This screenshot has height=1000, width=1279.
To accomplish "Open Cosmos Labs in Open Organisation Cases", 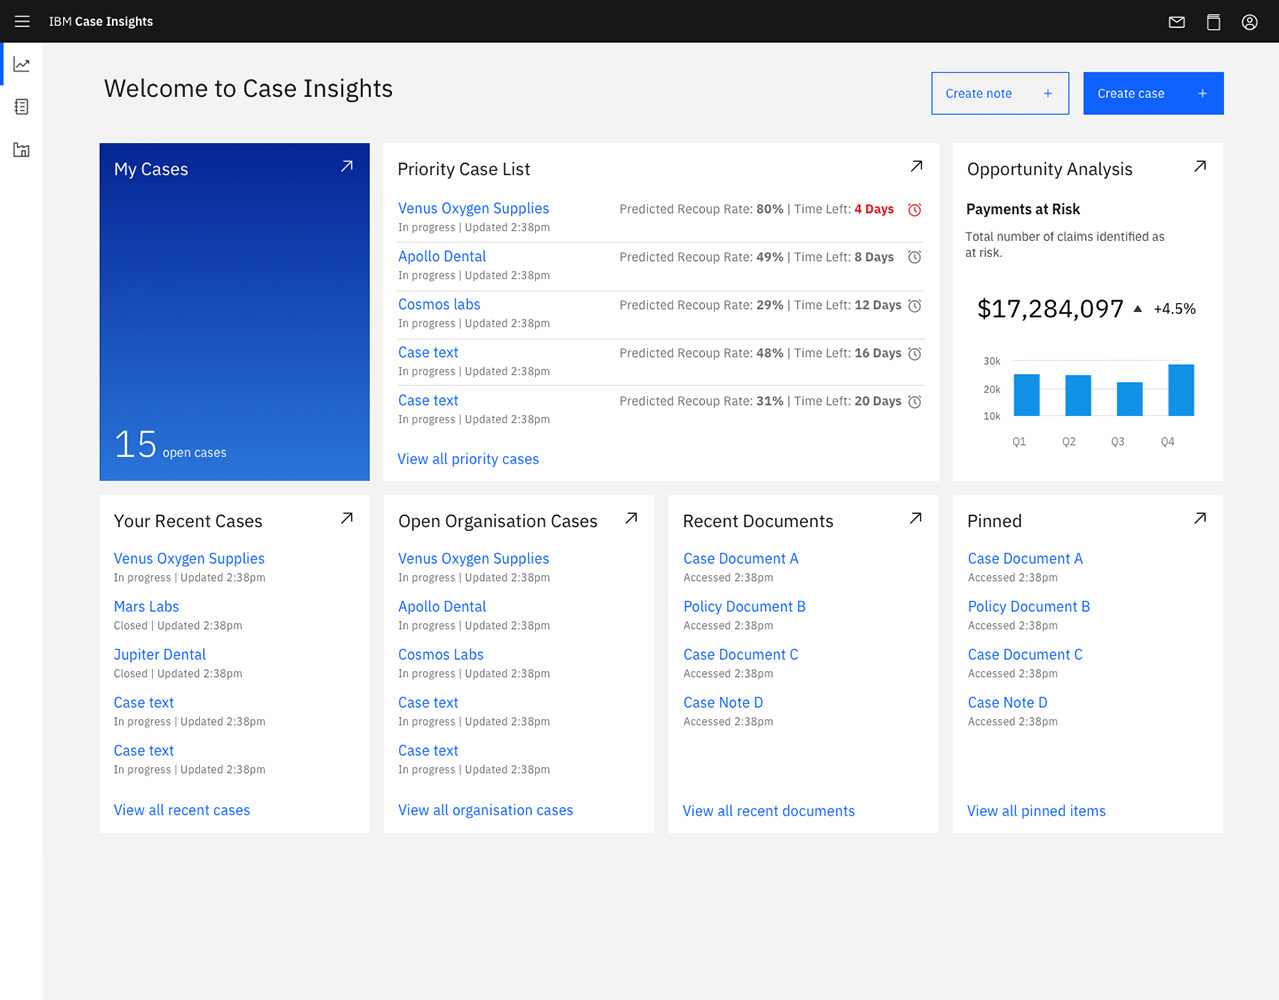I will point(441,654).
